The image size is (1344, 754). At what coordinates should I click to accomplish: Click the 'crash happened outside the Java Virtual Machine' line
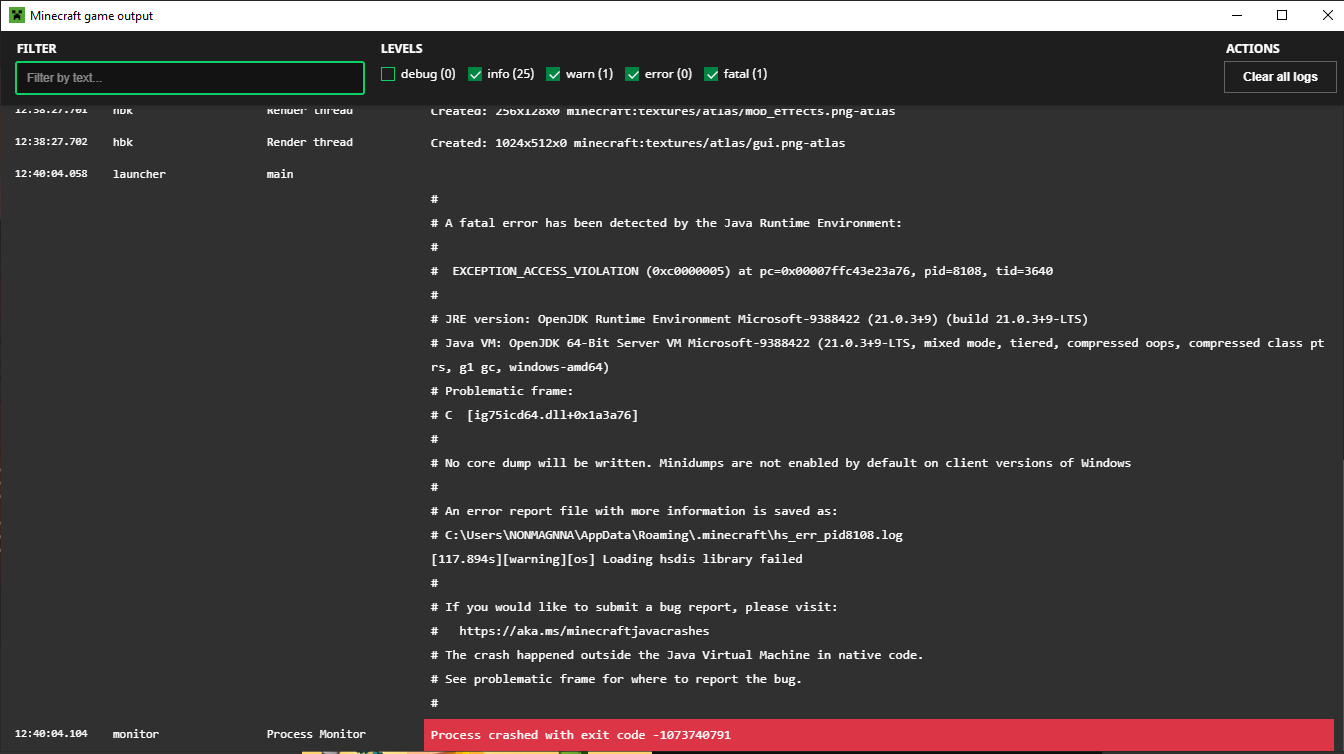coord(676,655)
